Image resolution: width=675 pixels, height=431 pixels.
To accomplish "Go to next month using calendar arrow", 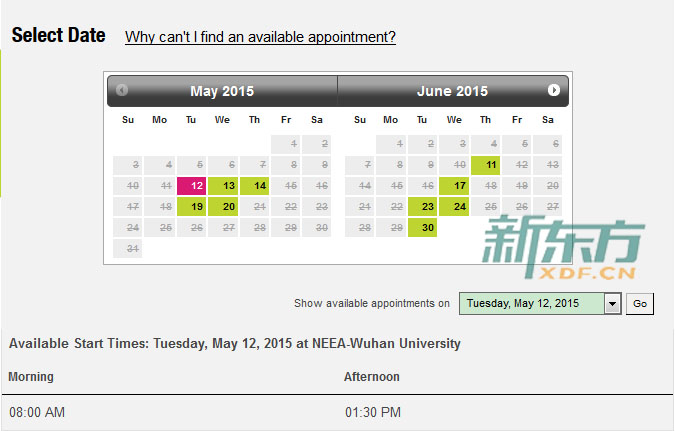I will (x=554, y=90).
